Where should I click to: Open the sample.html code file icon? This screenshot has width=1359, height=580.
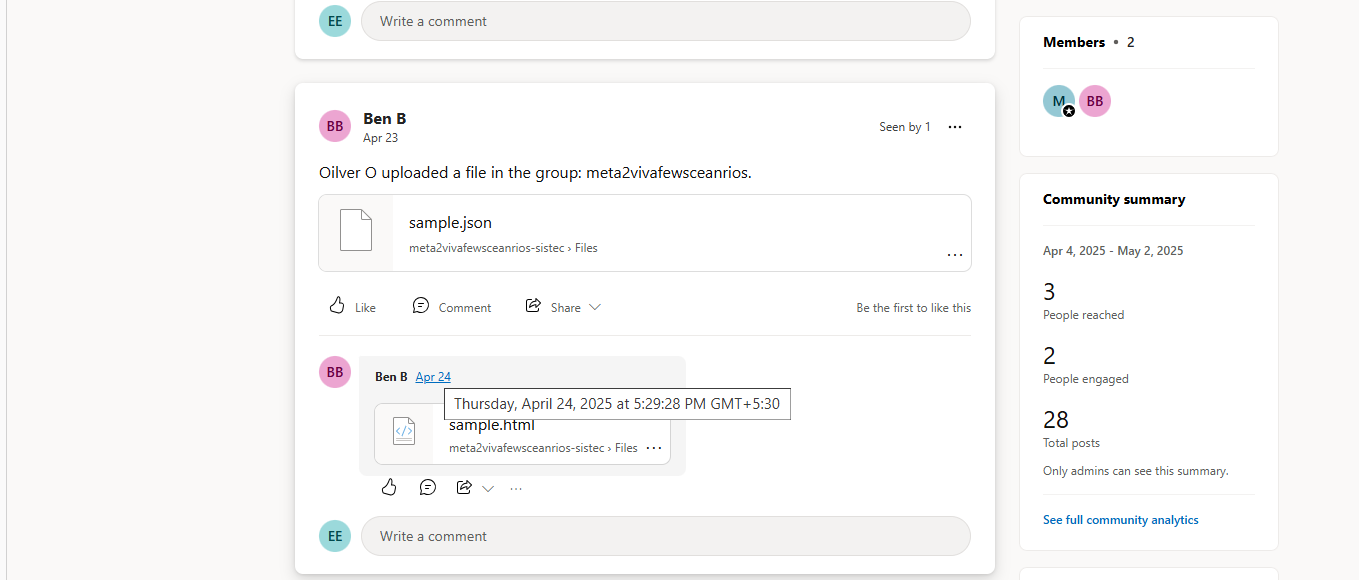tap(404, 431)
